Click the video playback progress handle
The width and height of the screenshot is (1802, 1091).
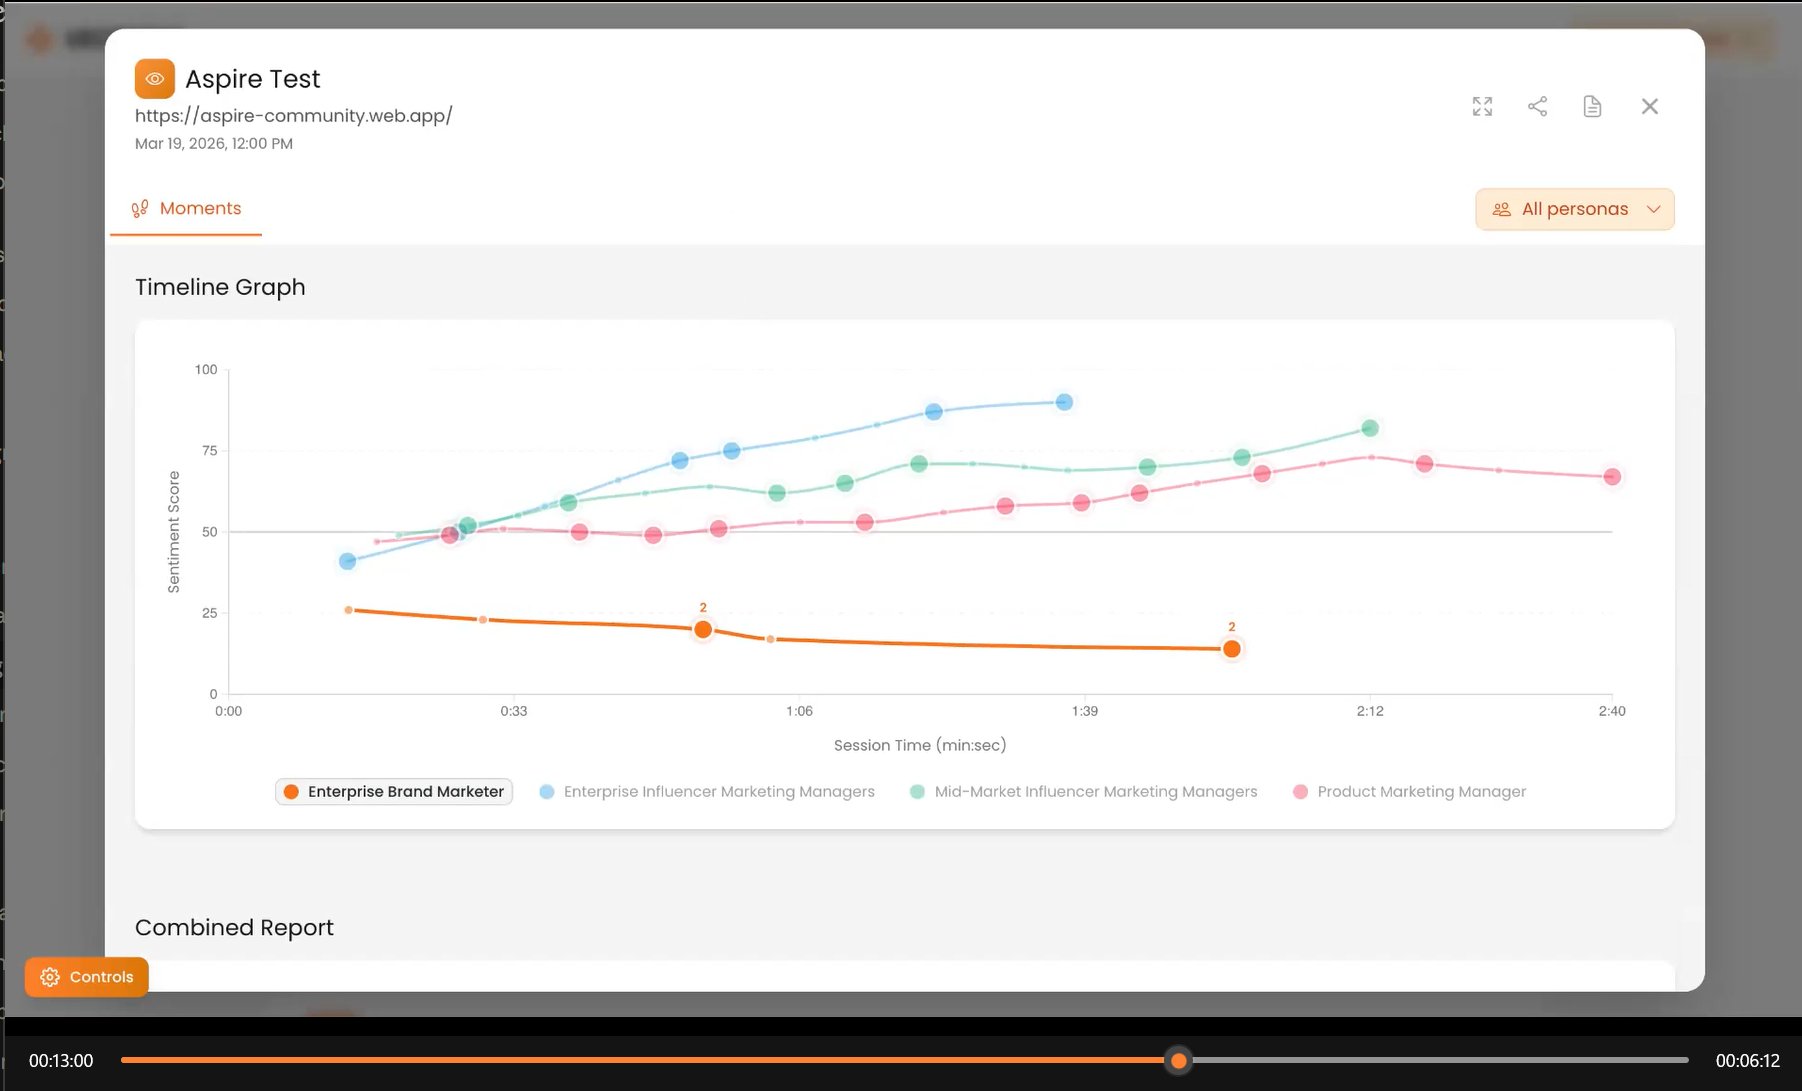(1179, 1060)
